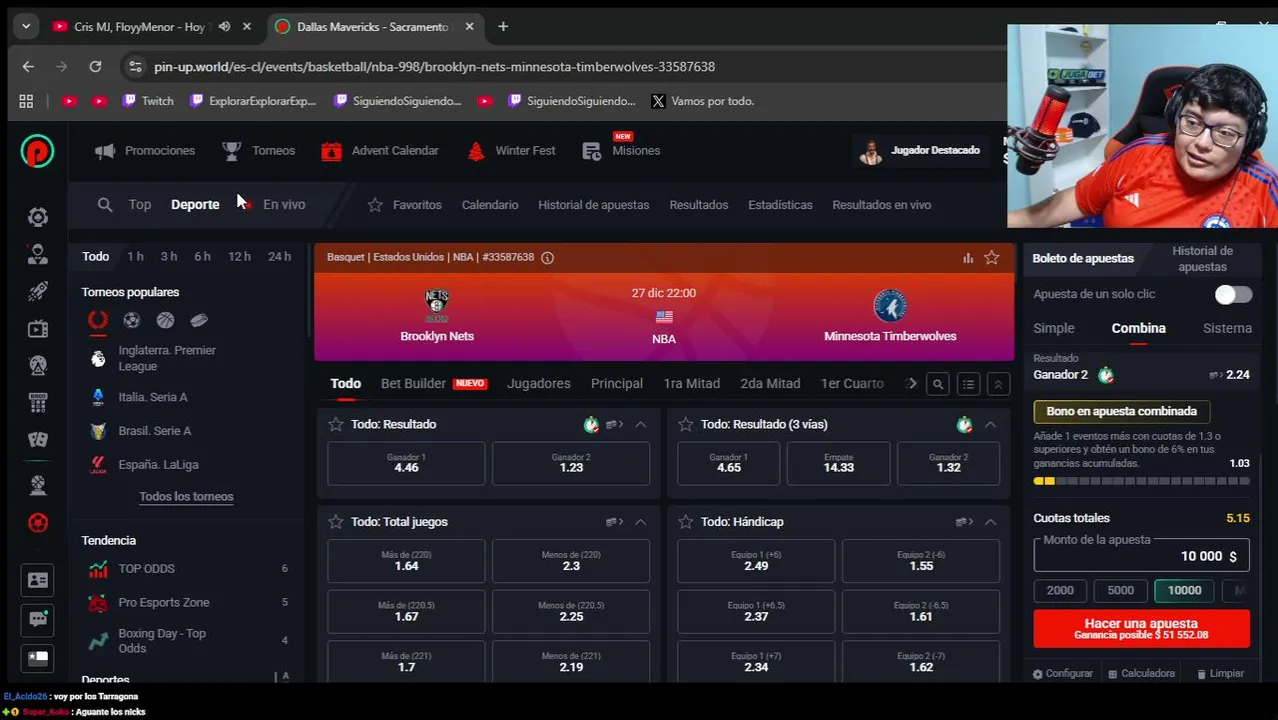Select the hockey puck filter under Torneos populares
Screen dimensions: 1278x720
point(199,320)
